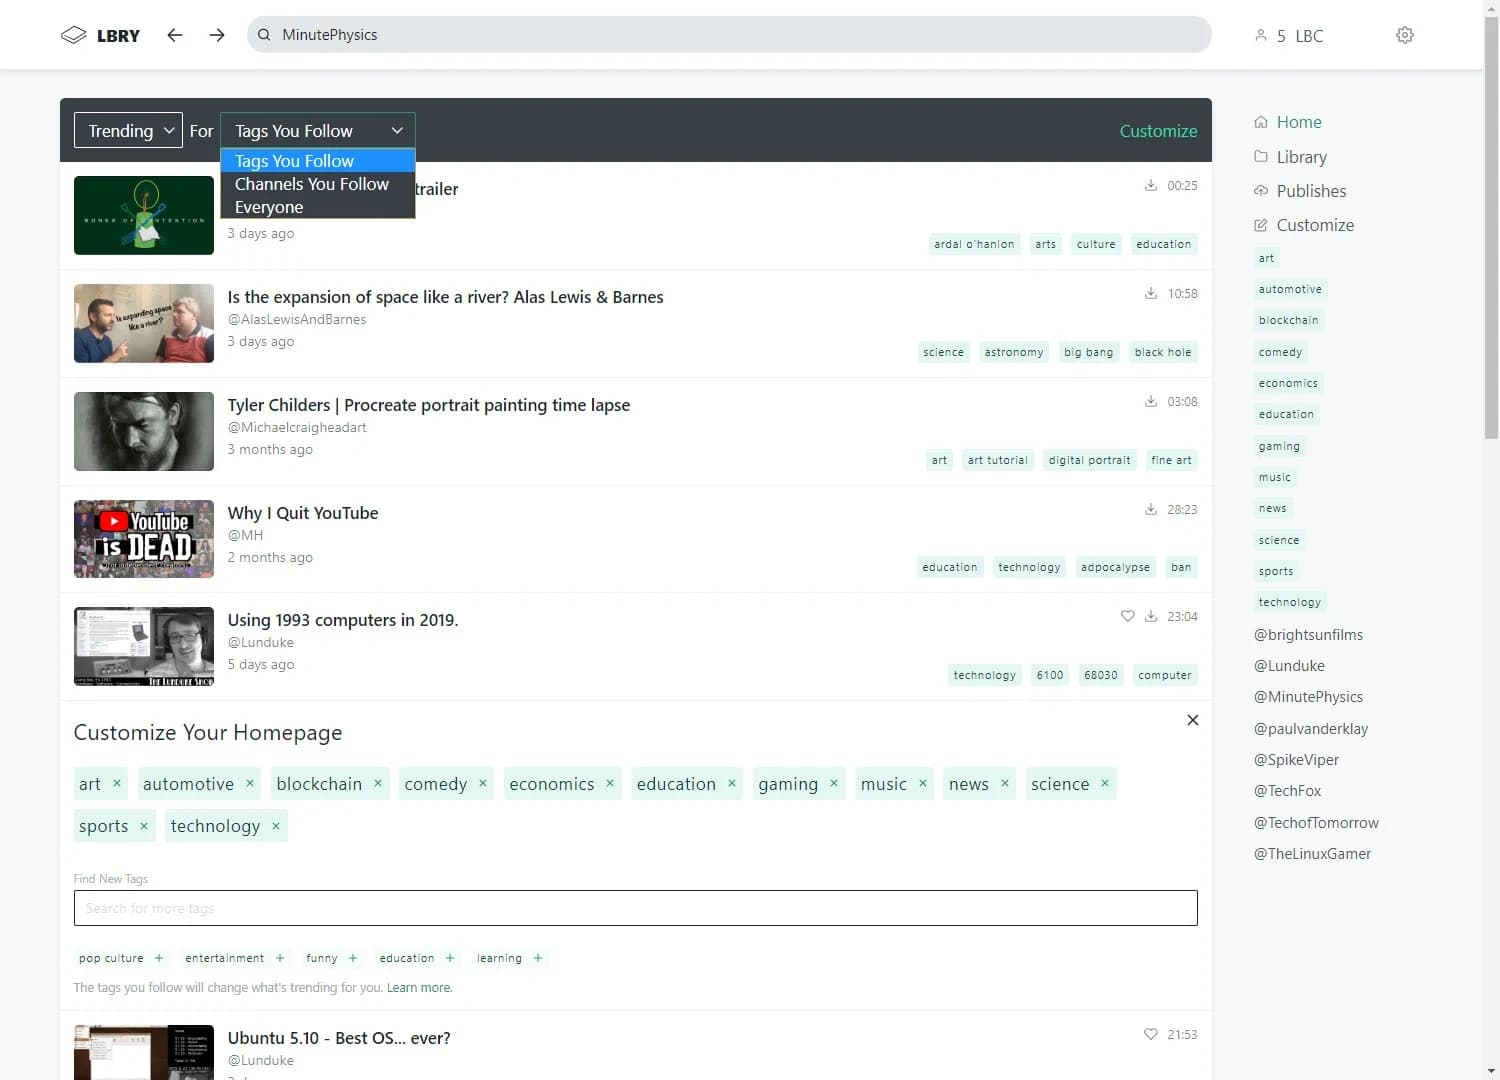1500x1080 pixels.
Task: Focus the MinutePhysics search bar
Action: point(729,35)
